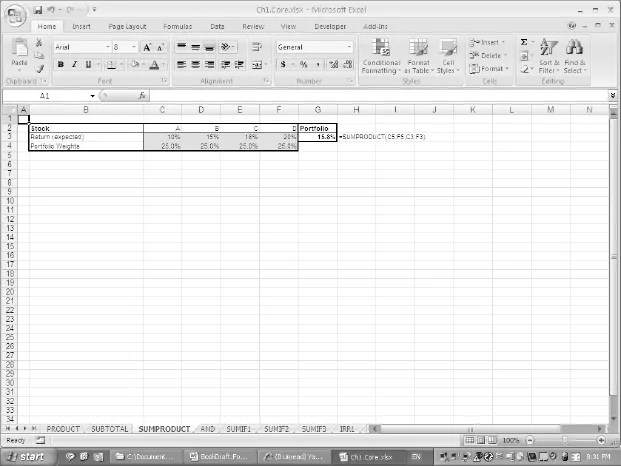Click the AutoSum sigma icon
621x466 pixels.
pos(524,43)
